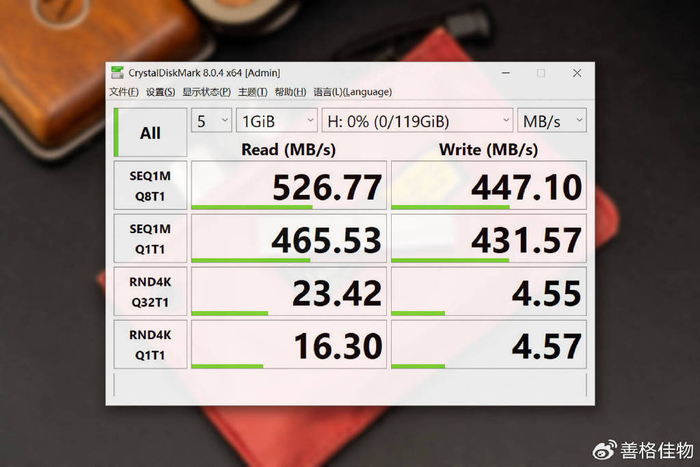The height and width of the screenshot is (467, 700).
Task: Click the 526.77 read result
Action: click(289, 185)
